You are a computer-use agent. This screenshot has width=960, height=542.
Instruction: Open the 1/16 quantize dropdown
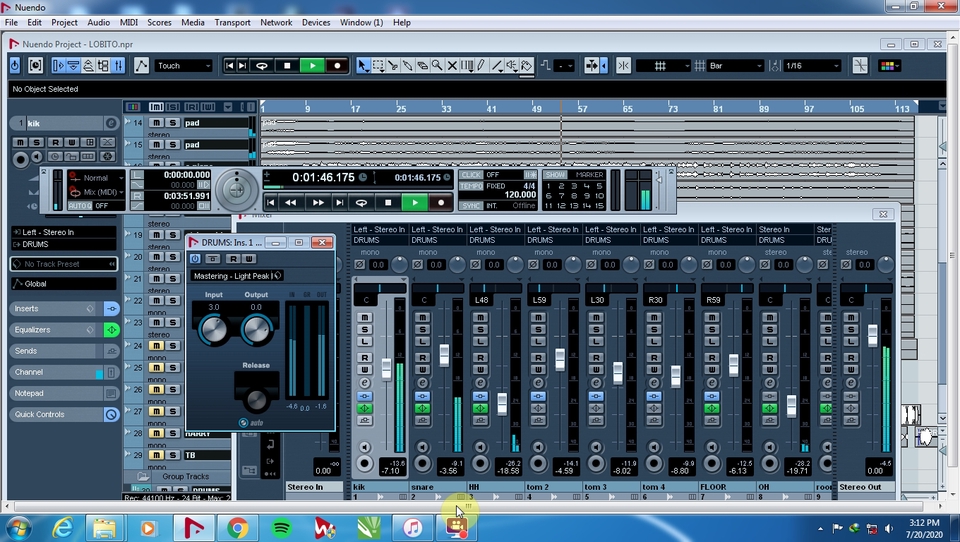pyautogui.click(x=812, y=66)
